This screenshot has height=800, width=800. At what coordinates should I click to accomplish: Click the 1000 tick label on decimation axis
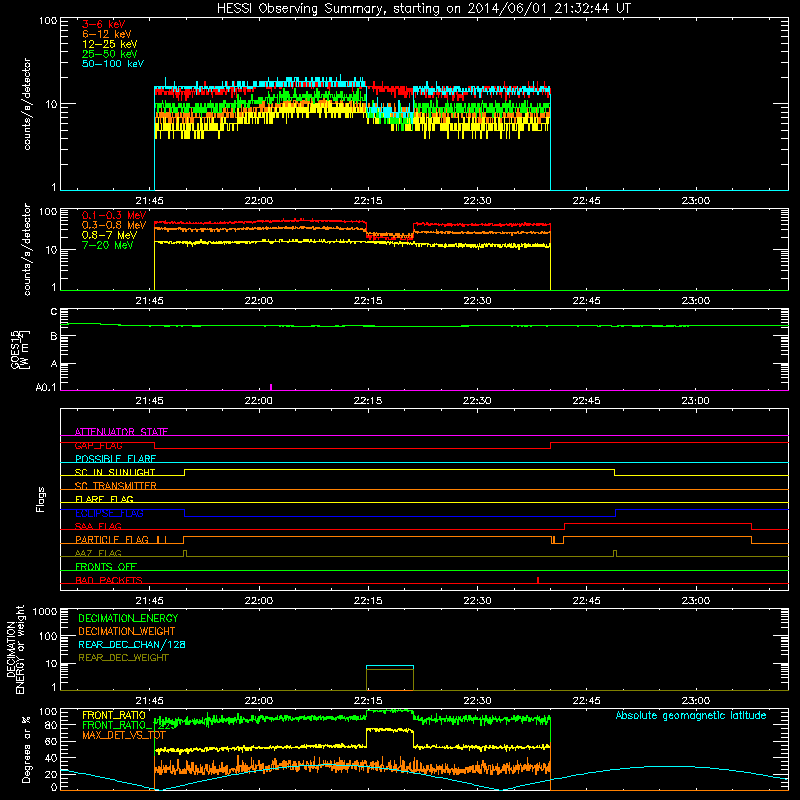(45, 612)
